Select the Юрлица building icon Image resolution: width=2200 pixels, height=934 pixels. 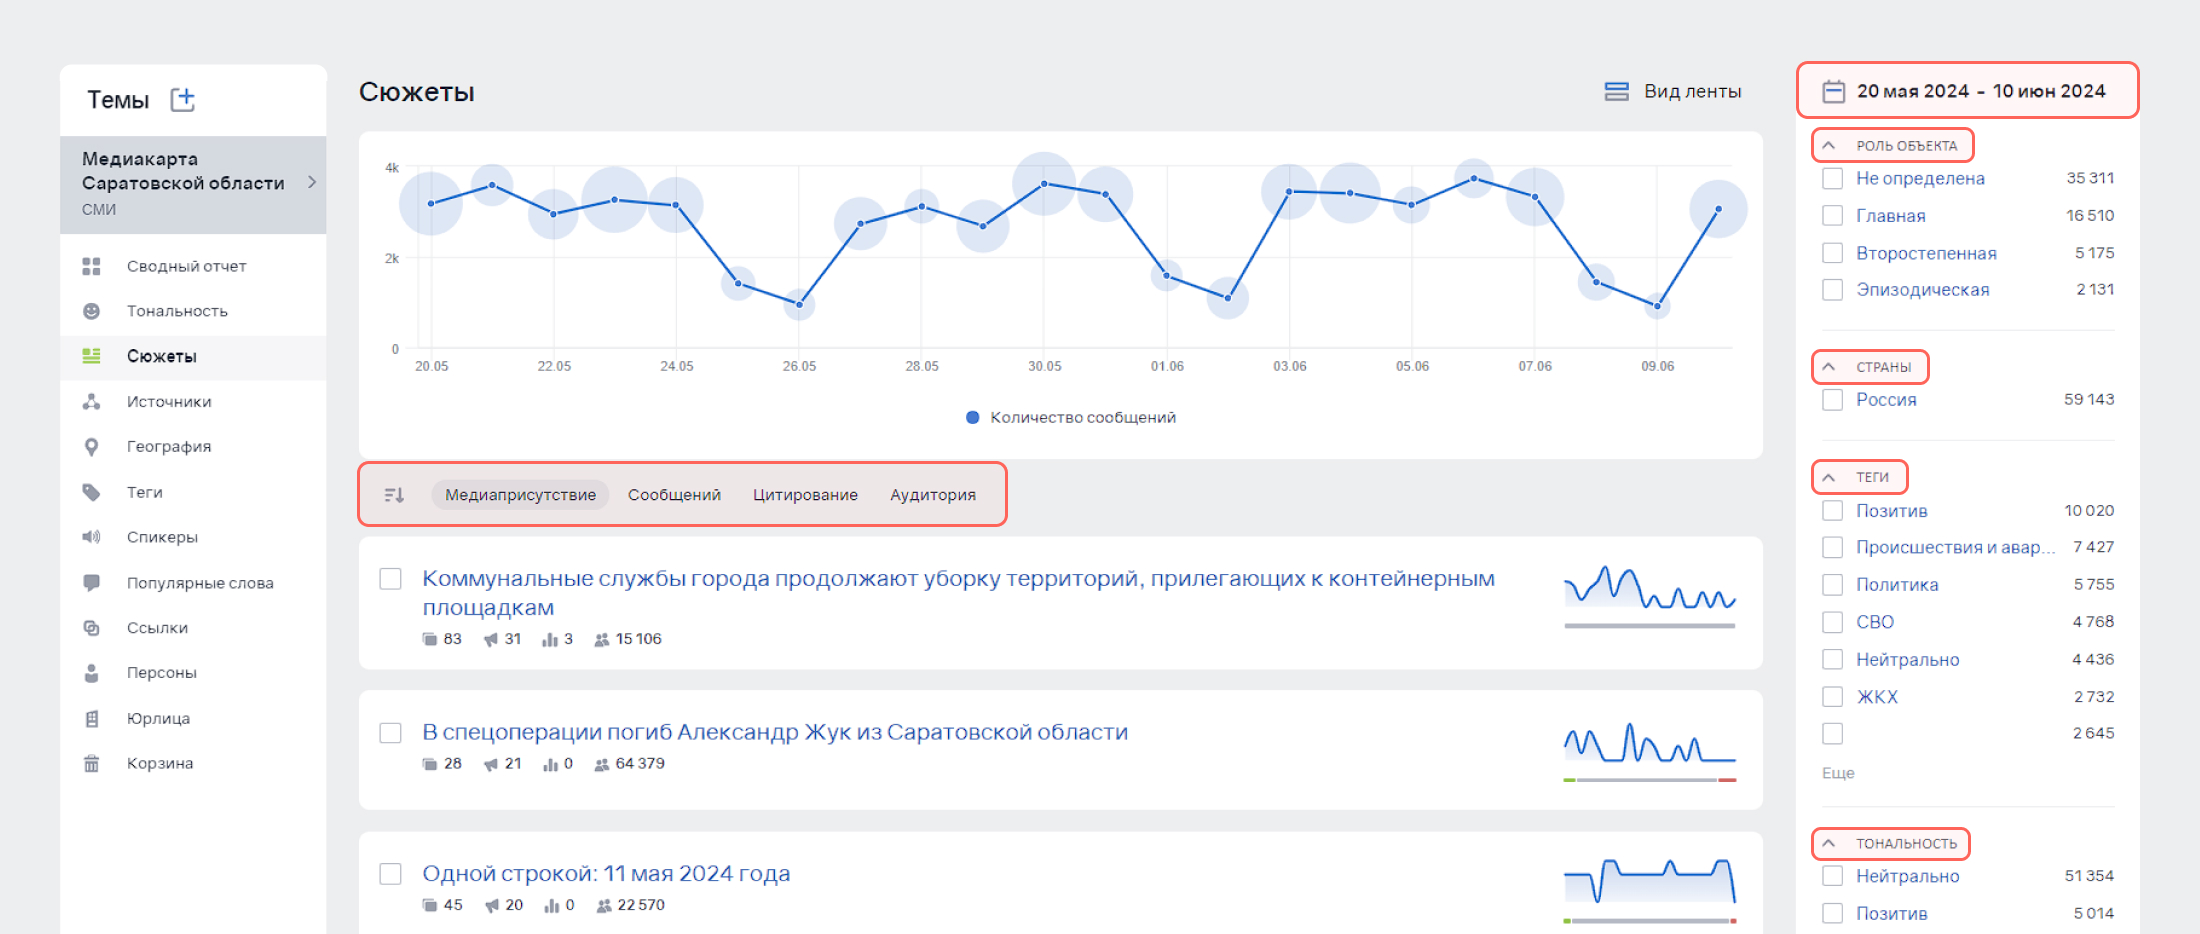coord(91,718)
